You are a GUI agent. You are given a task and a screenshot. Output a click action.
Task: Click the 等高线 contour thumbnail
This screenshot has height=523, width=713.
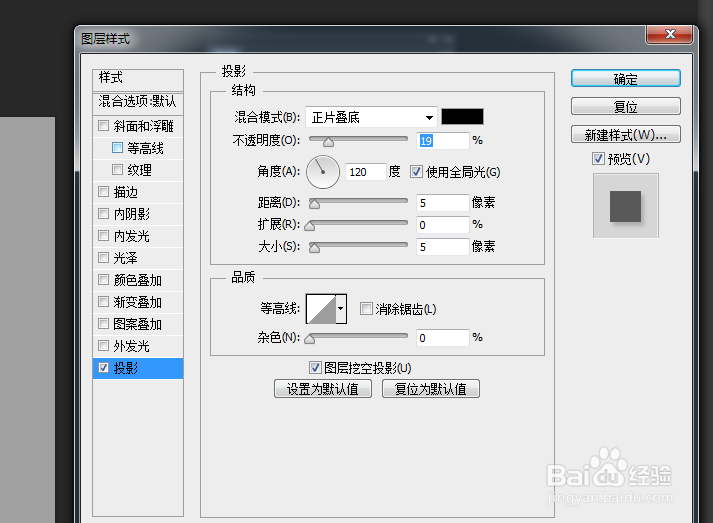(321, 309)
